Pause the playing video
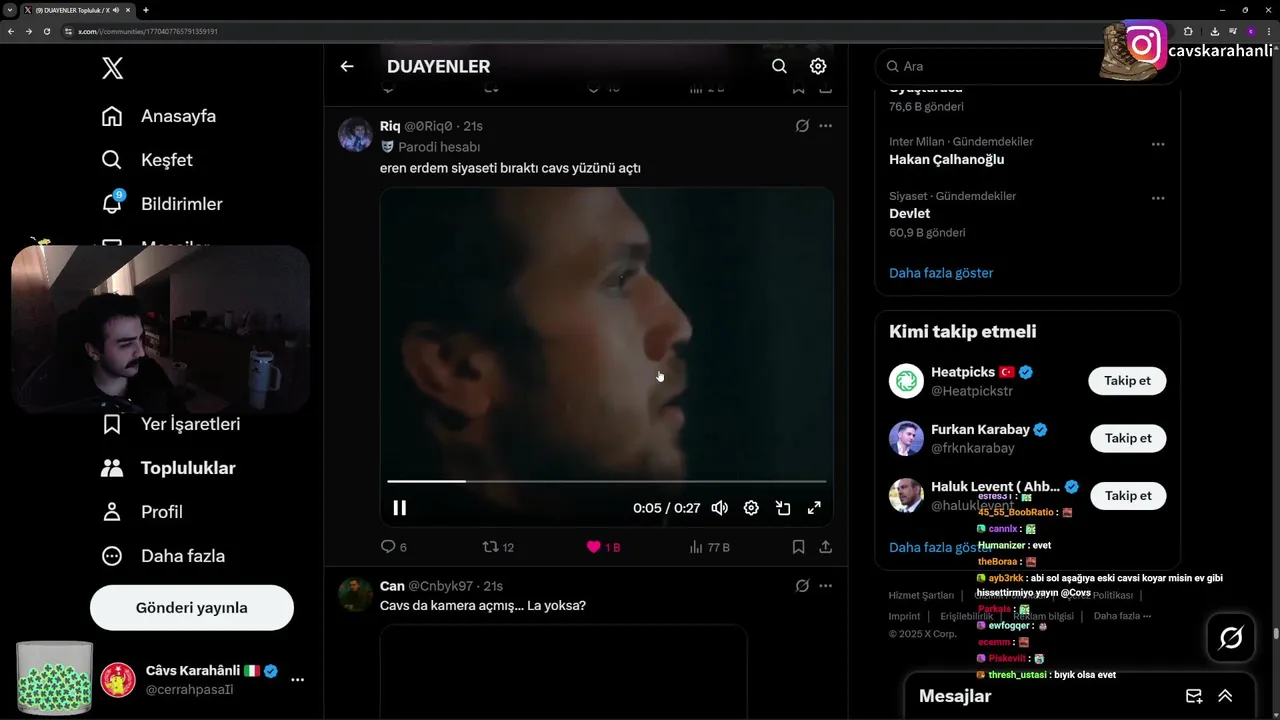 399,508
